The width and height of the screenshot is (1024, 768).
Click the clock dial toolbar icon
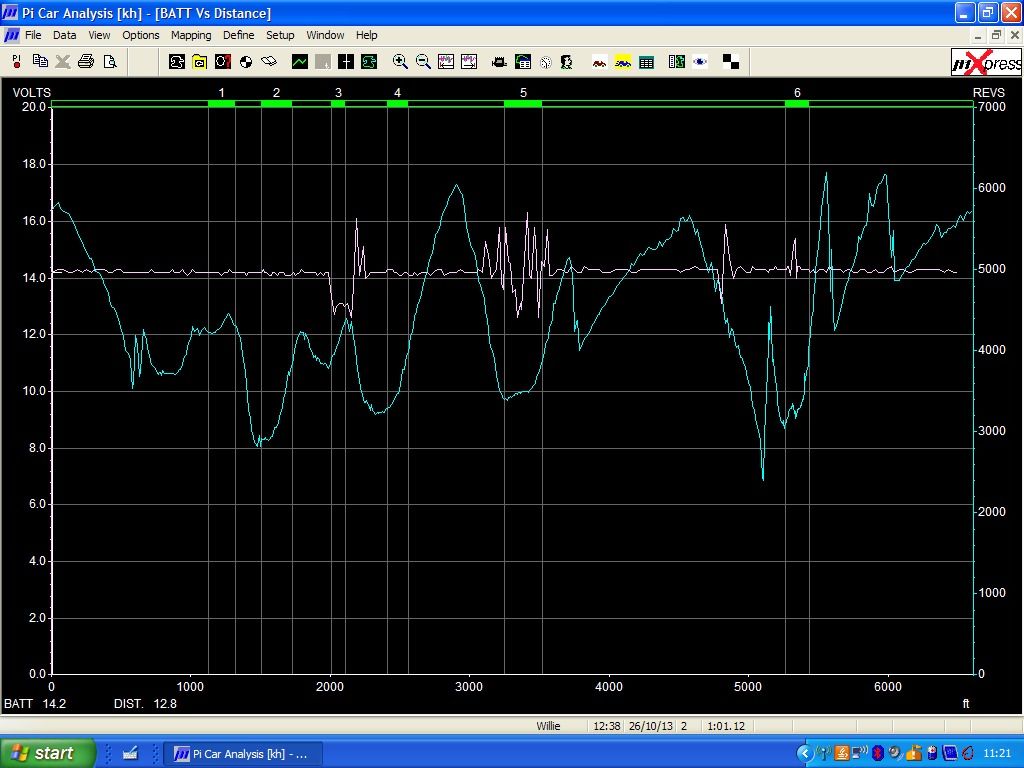[x=546, y=61]
